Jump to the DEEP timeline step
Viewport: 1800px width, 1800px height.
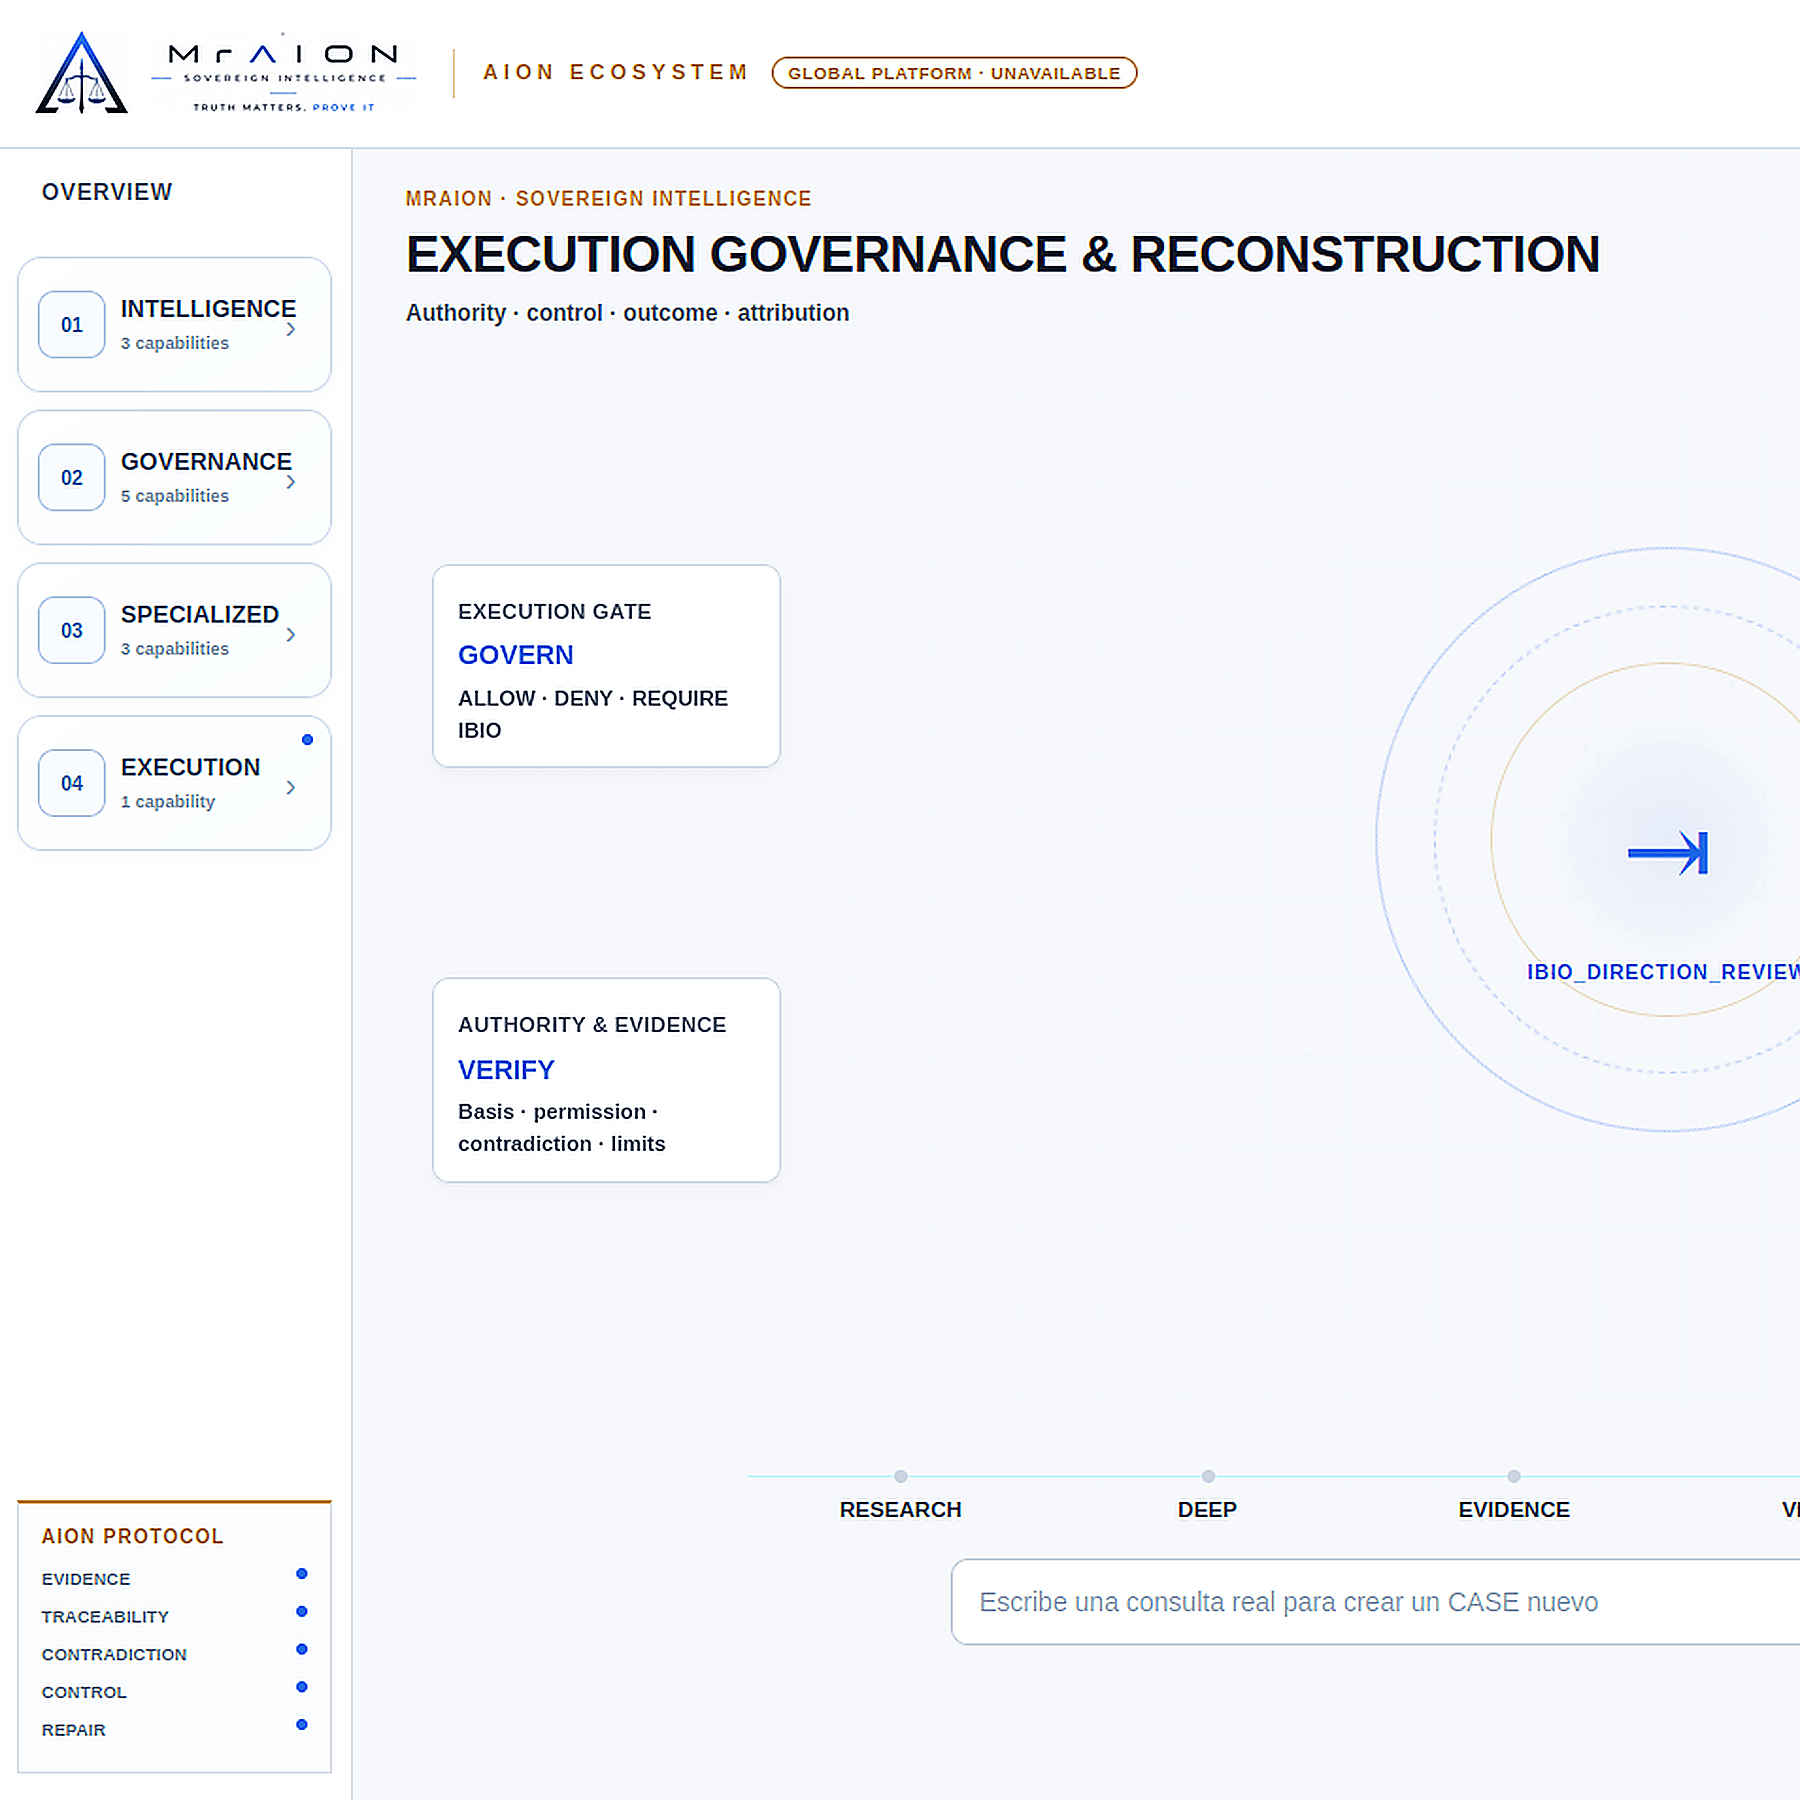click(x=1207, y=1510)
